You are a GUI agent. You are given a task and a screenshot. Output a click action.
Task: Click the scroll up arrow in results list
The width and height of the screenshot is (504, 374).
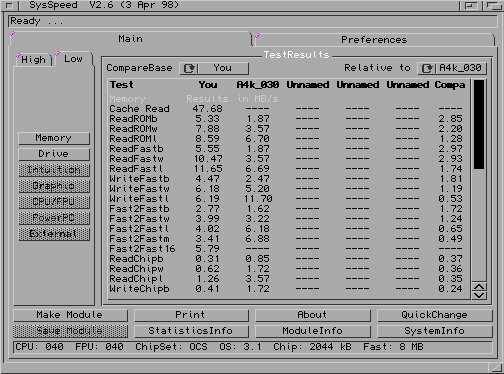pos(479,287)
